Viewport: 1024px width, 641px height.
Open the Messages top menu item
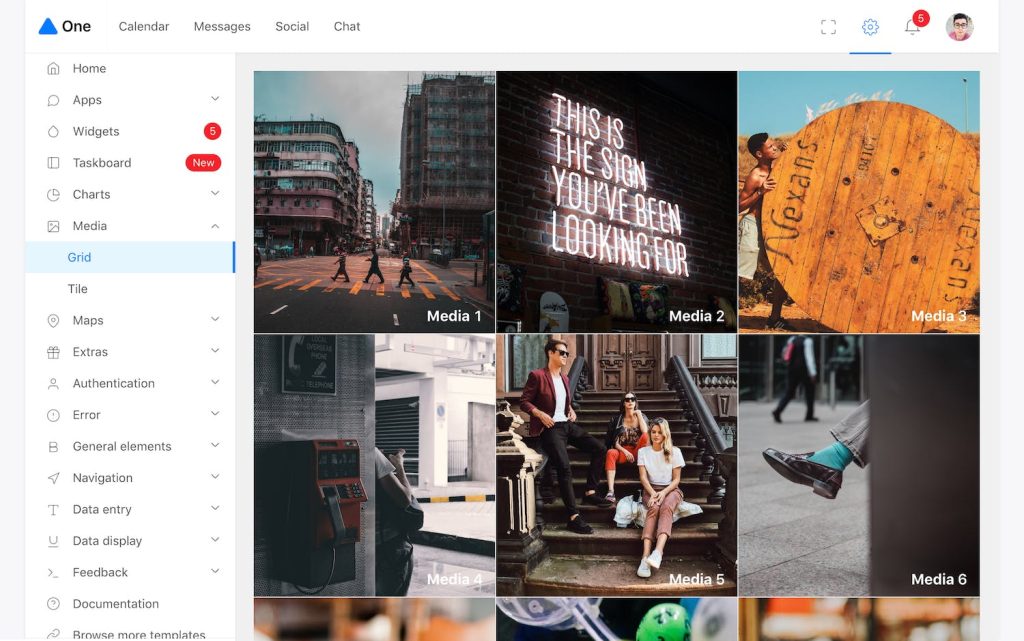click(x=222, y=27)
